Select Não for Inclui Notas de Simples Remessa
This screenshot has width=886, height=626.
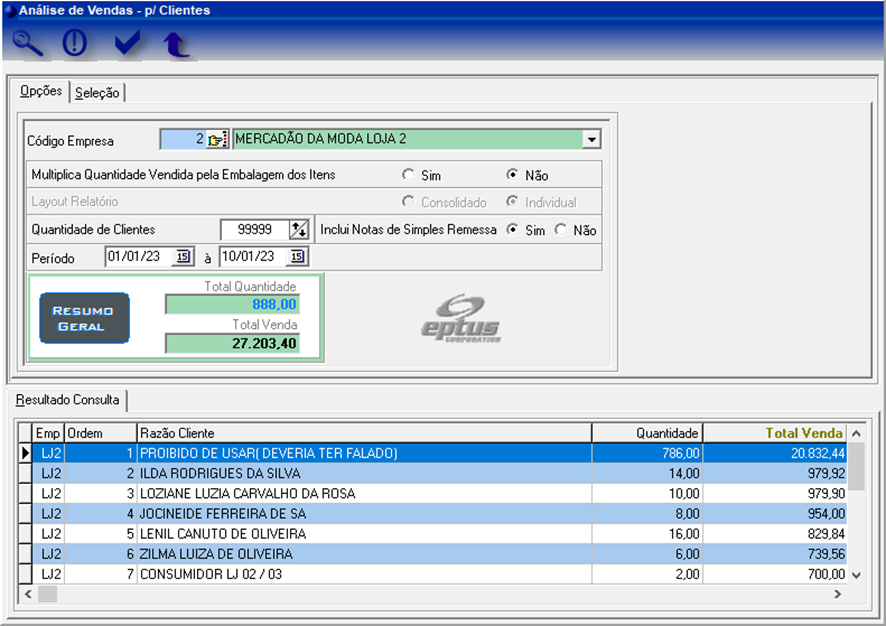click(560, 230)
